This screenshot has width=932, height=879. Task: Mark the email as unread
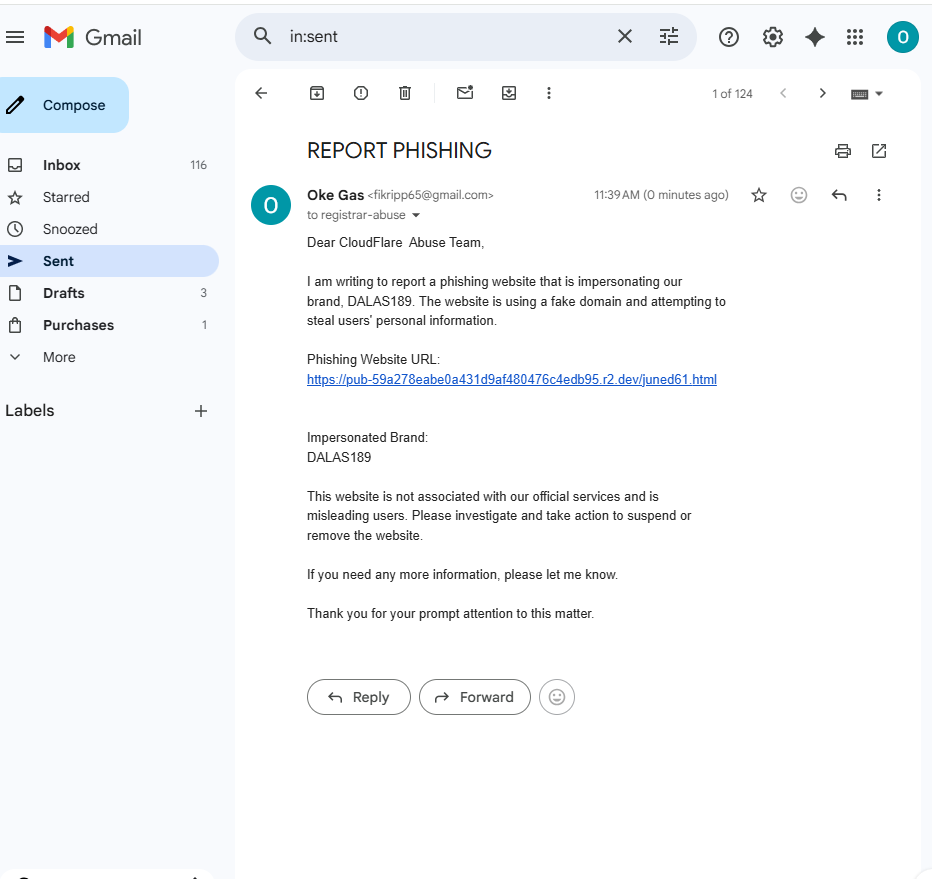(465, 93)
